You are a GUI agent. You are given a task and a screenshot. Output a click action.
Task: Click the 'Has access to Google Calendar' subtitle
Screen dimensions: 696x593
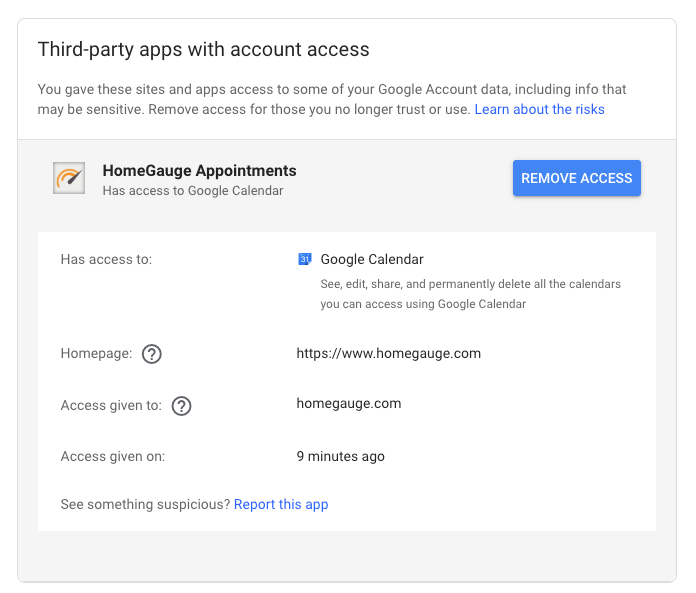coord(193,191)
